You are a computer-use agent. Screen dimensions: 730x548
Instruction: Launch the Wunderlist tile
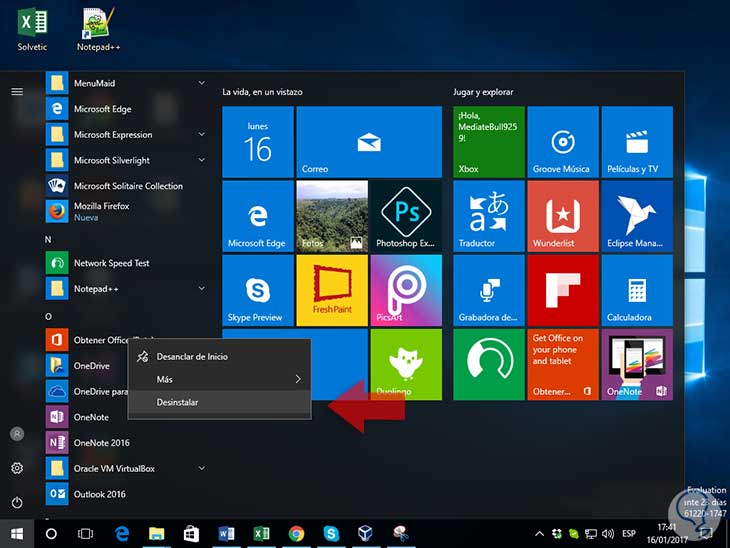click(563, 216)
